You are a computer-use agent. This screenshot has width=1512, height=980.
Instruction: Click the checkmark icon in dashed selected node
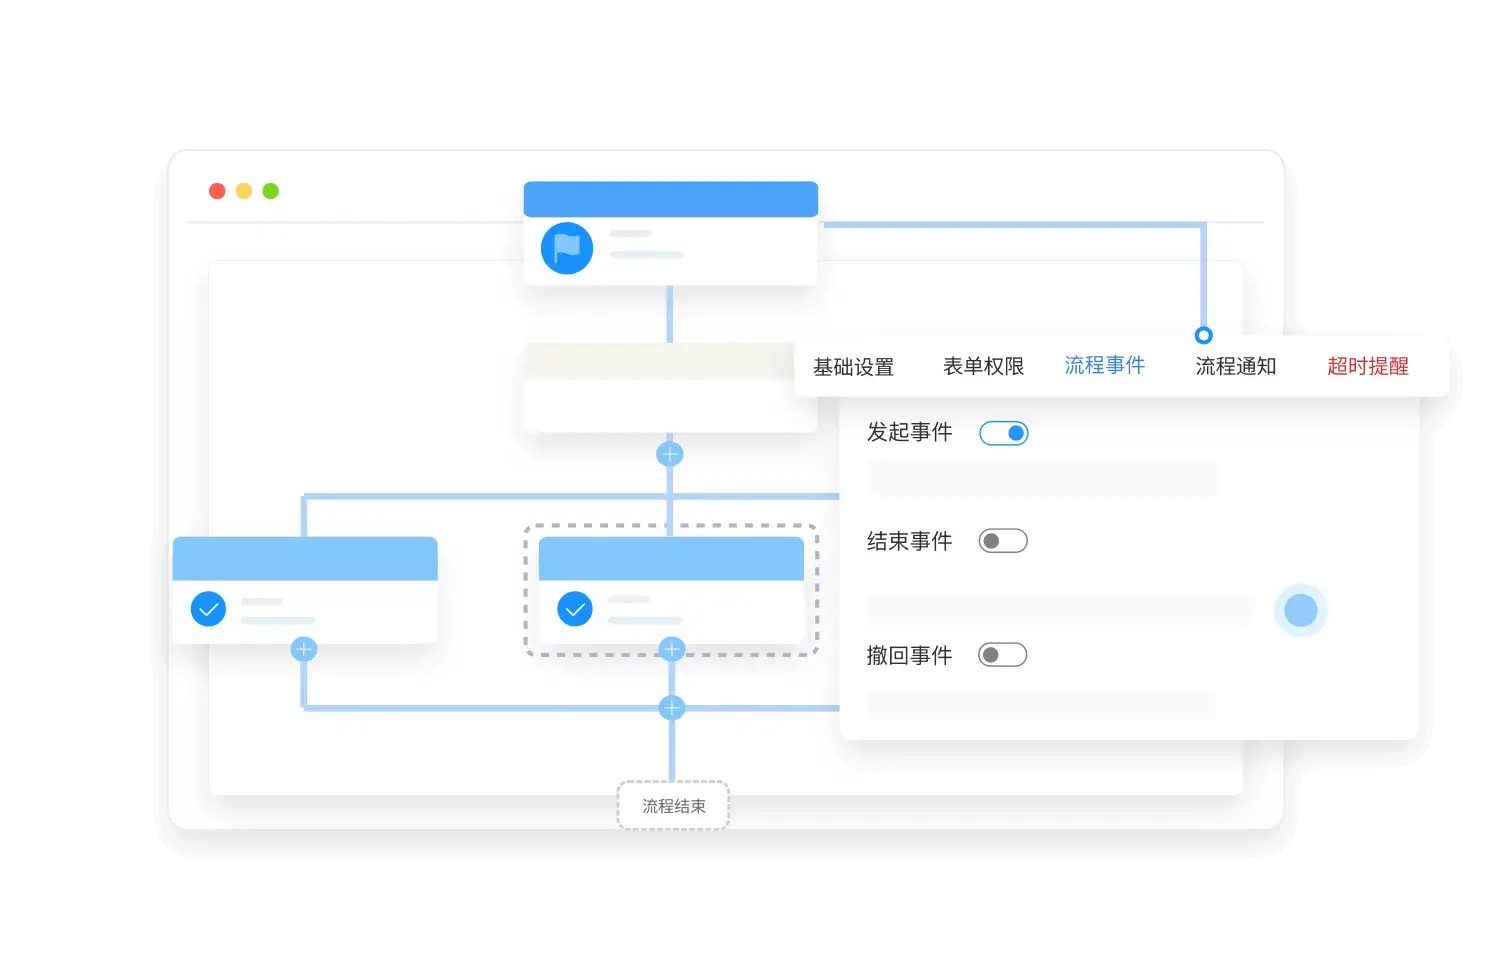tap(575, 608)
